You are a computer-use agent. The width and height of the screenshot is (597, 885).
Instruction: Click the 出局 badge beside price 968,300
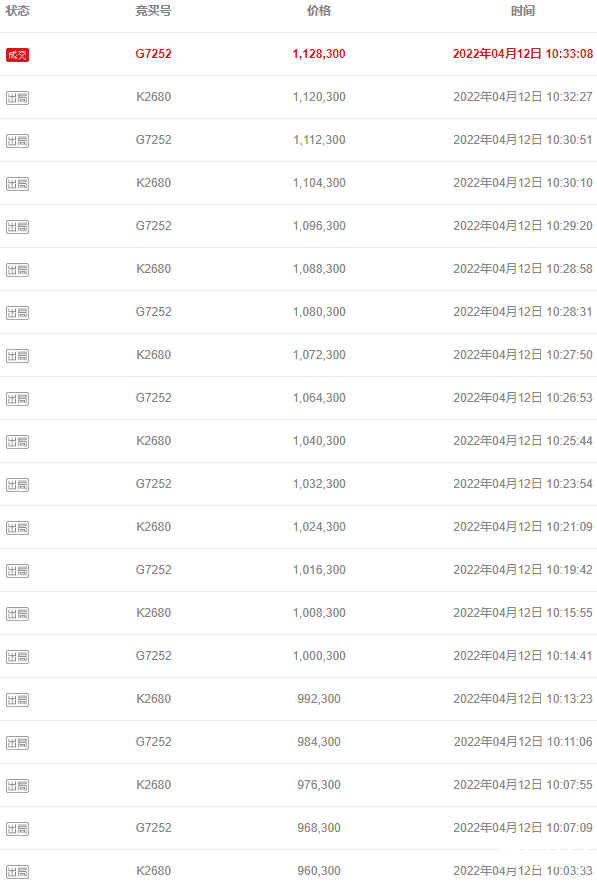click(x=17, y=829)
